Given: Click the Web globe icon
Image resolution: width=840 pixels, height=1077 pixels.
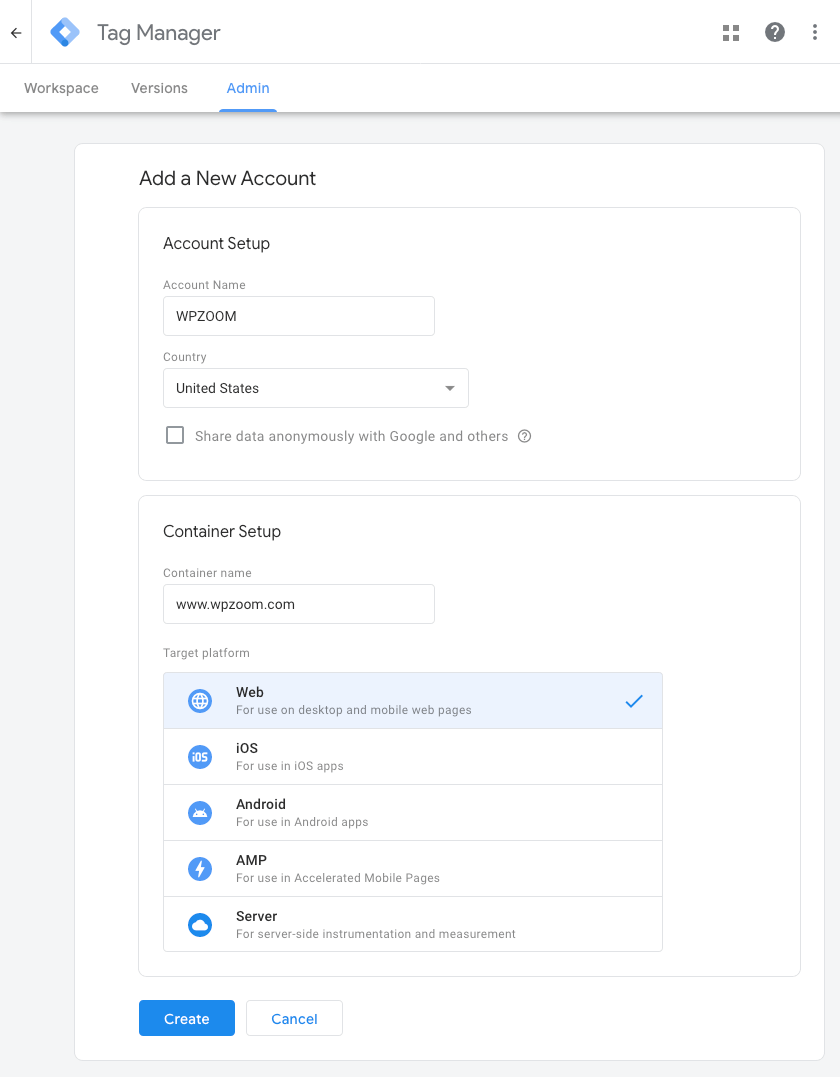Looking at the screenshot, I should [x=200, y=701].
